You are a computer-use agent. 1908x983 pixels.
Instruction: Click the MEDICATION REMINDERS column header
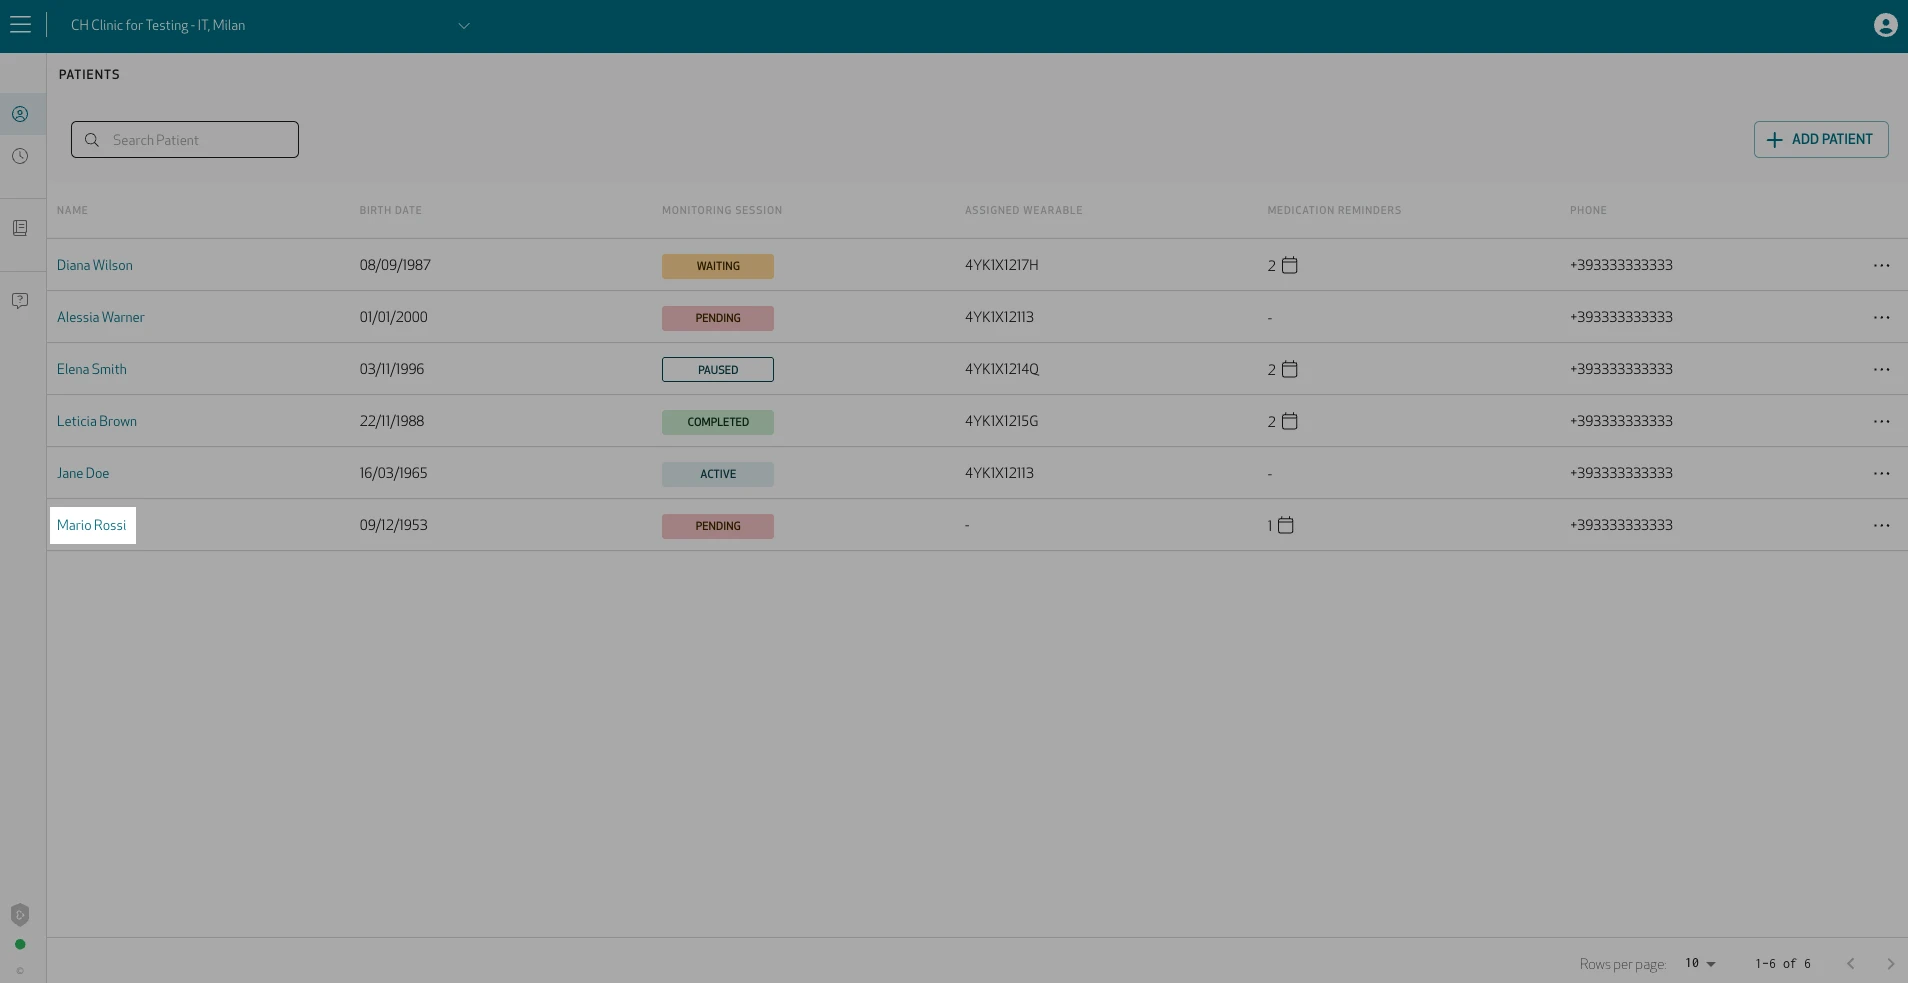[x=1334, y=210]
